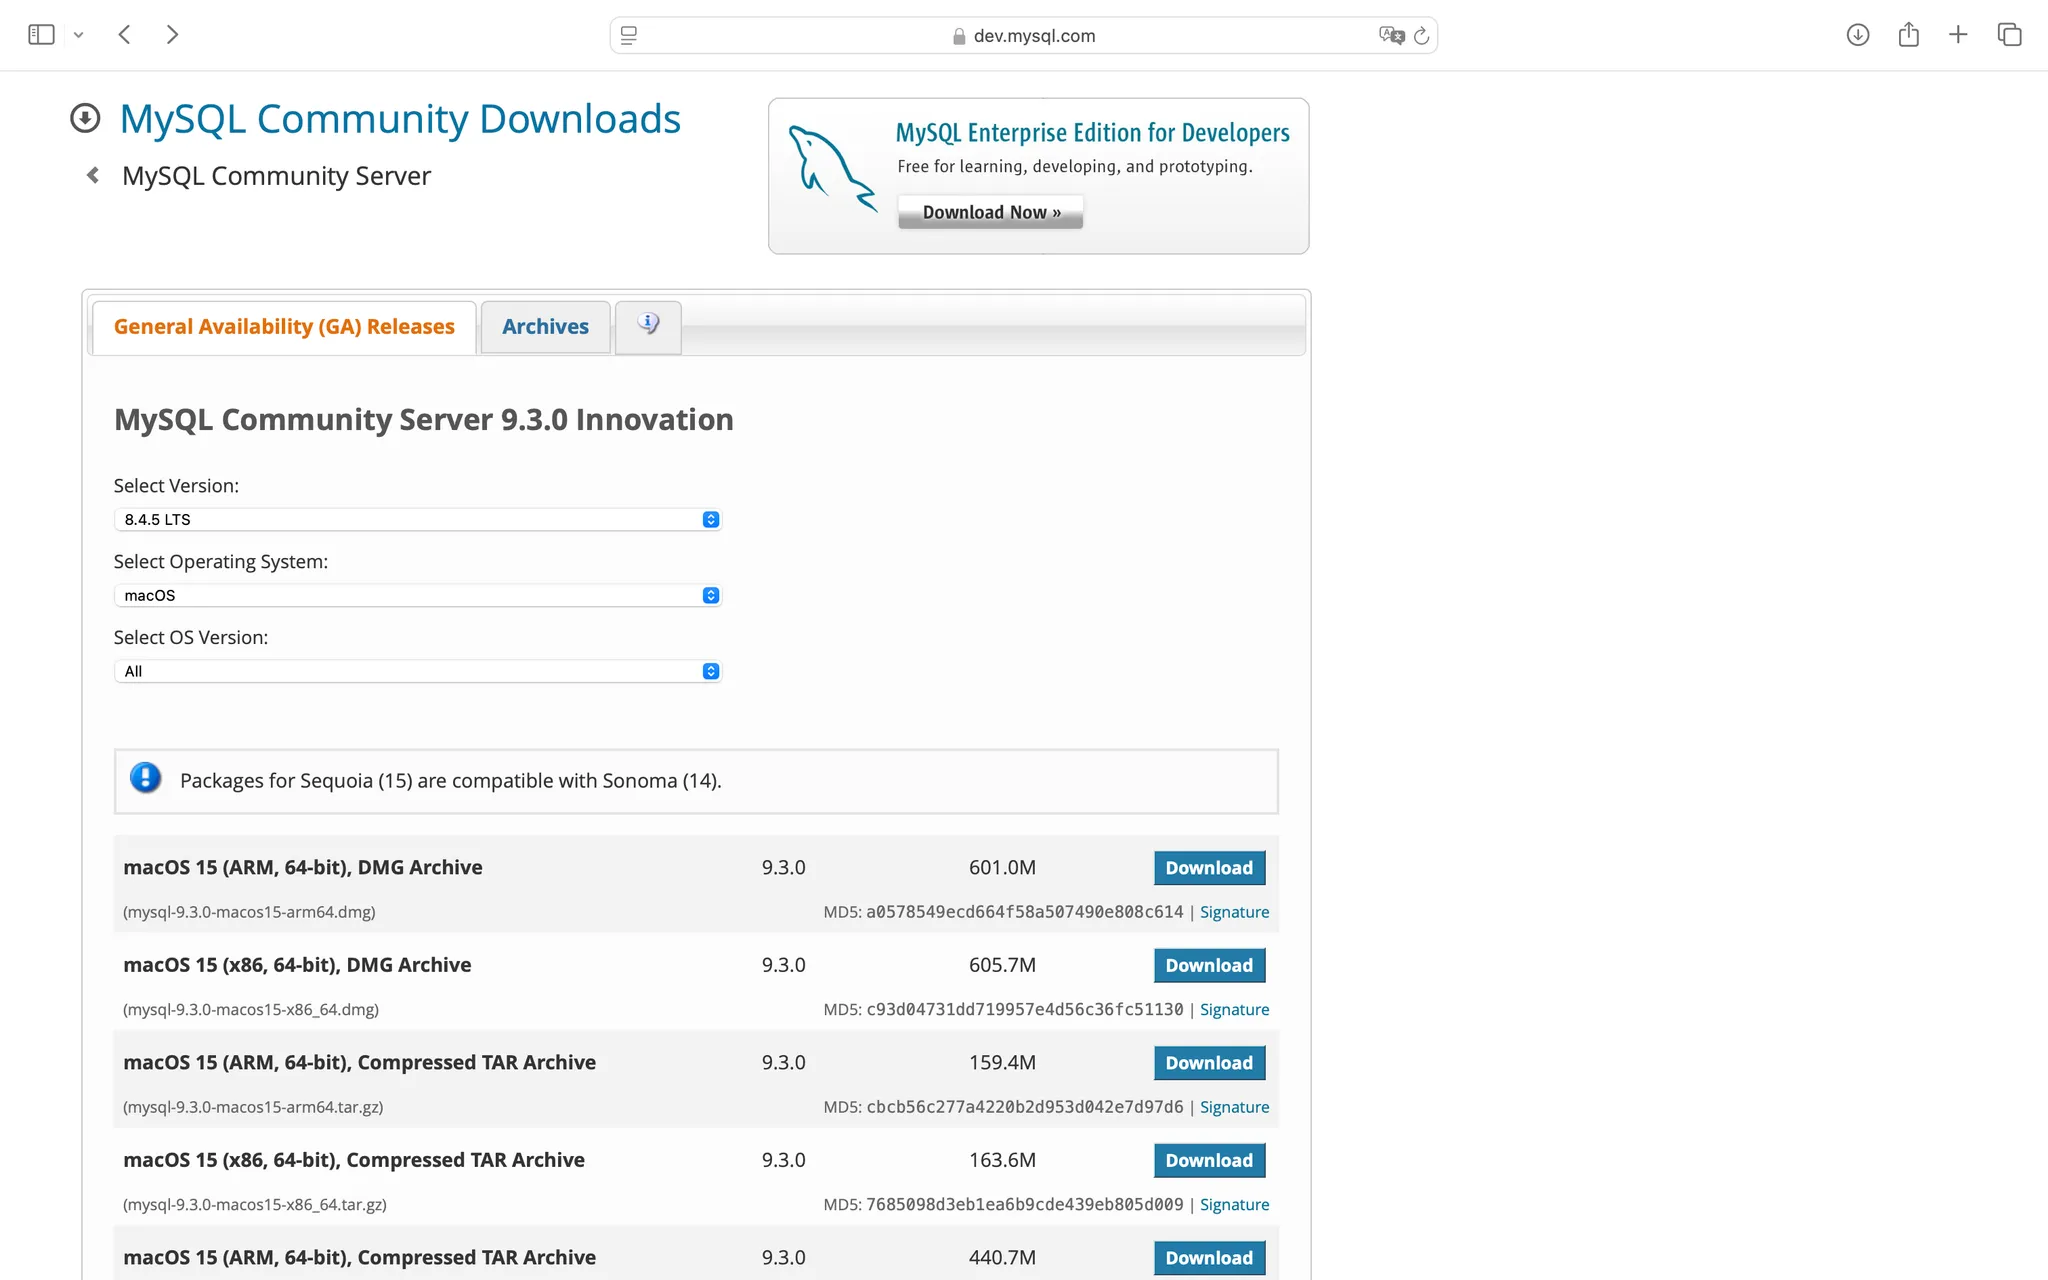Open the Select OS Version dropdown
Viewport: 2048px width, 1280px height.
[x=417, y=671]
